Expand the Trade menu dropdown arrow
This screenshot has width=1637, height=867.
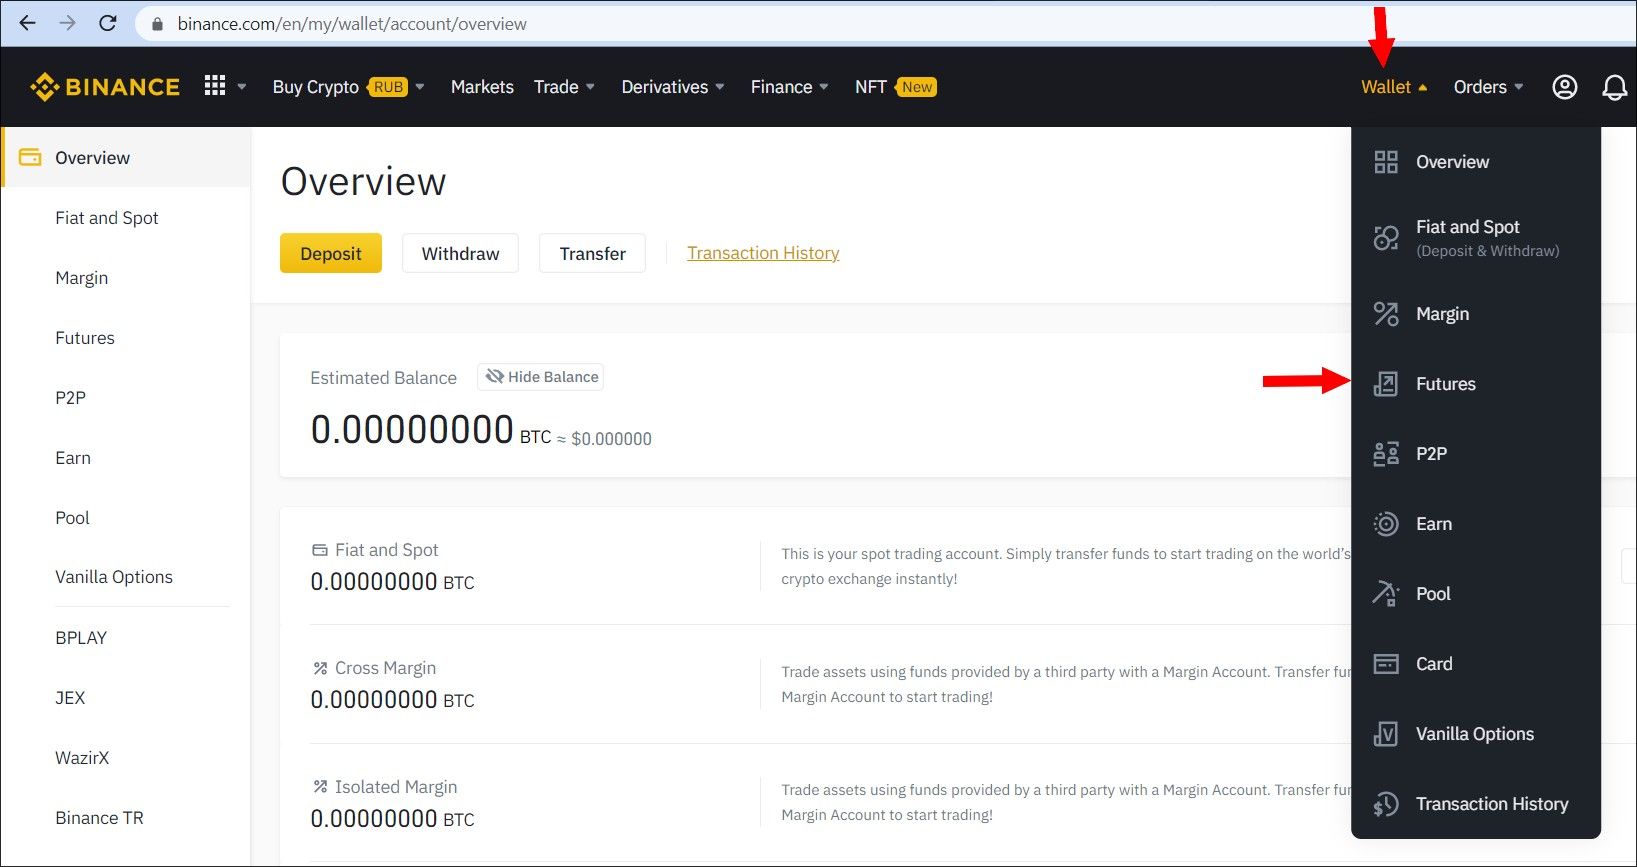click(590, 87)
